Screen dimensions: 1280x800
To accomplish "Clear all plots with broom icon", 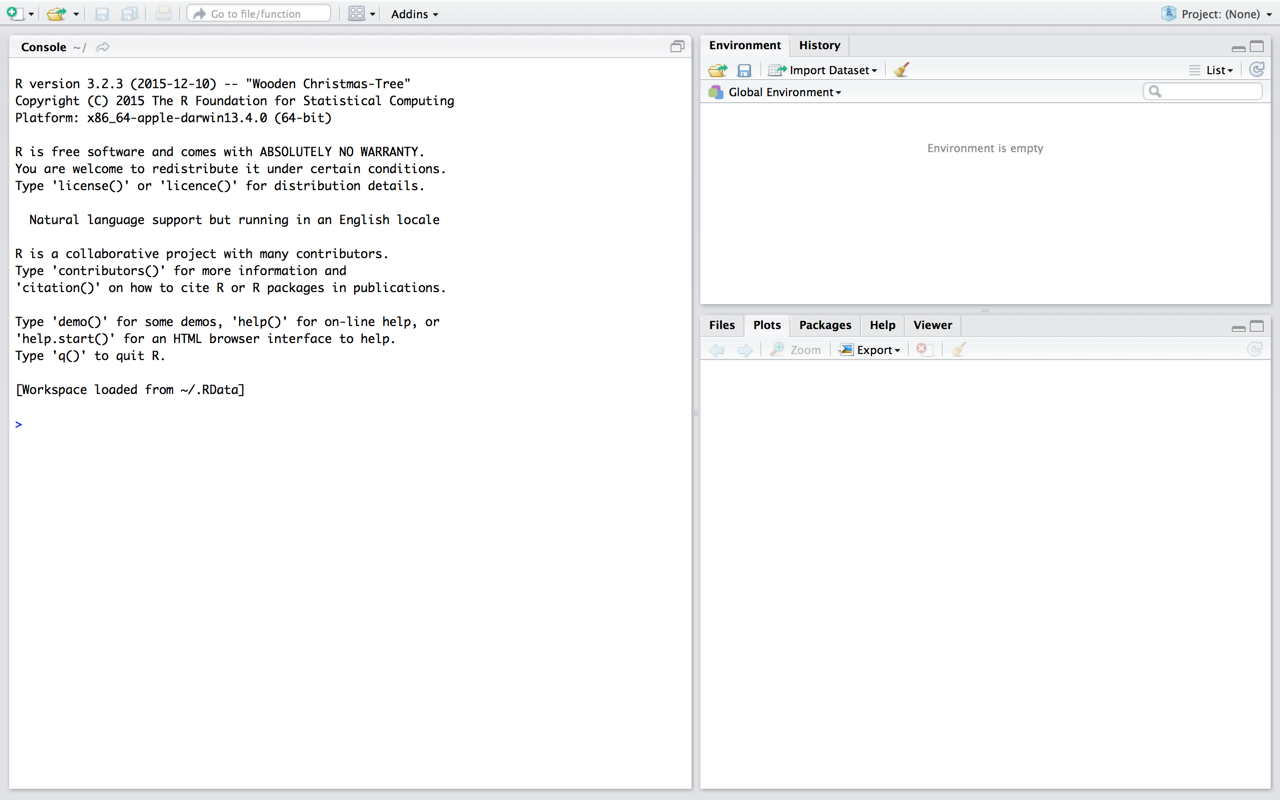I will pyautogui.click(x=958, y=350).
